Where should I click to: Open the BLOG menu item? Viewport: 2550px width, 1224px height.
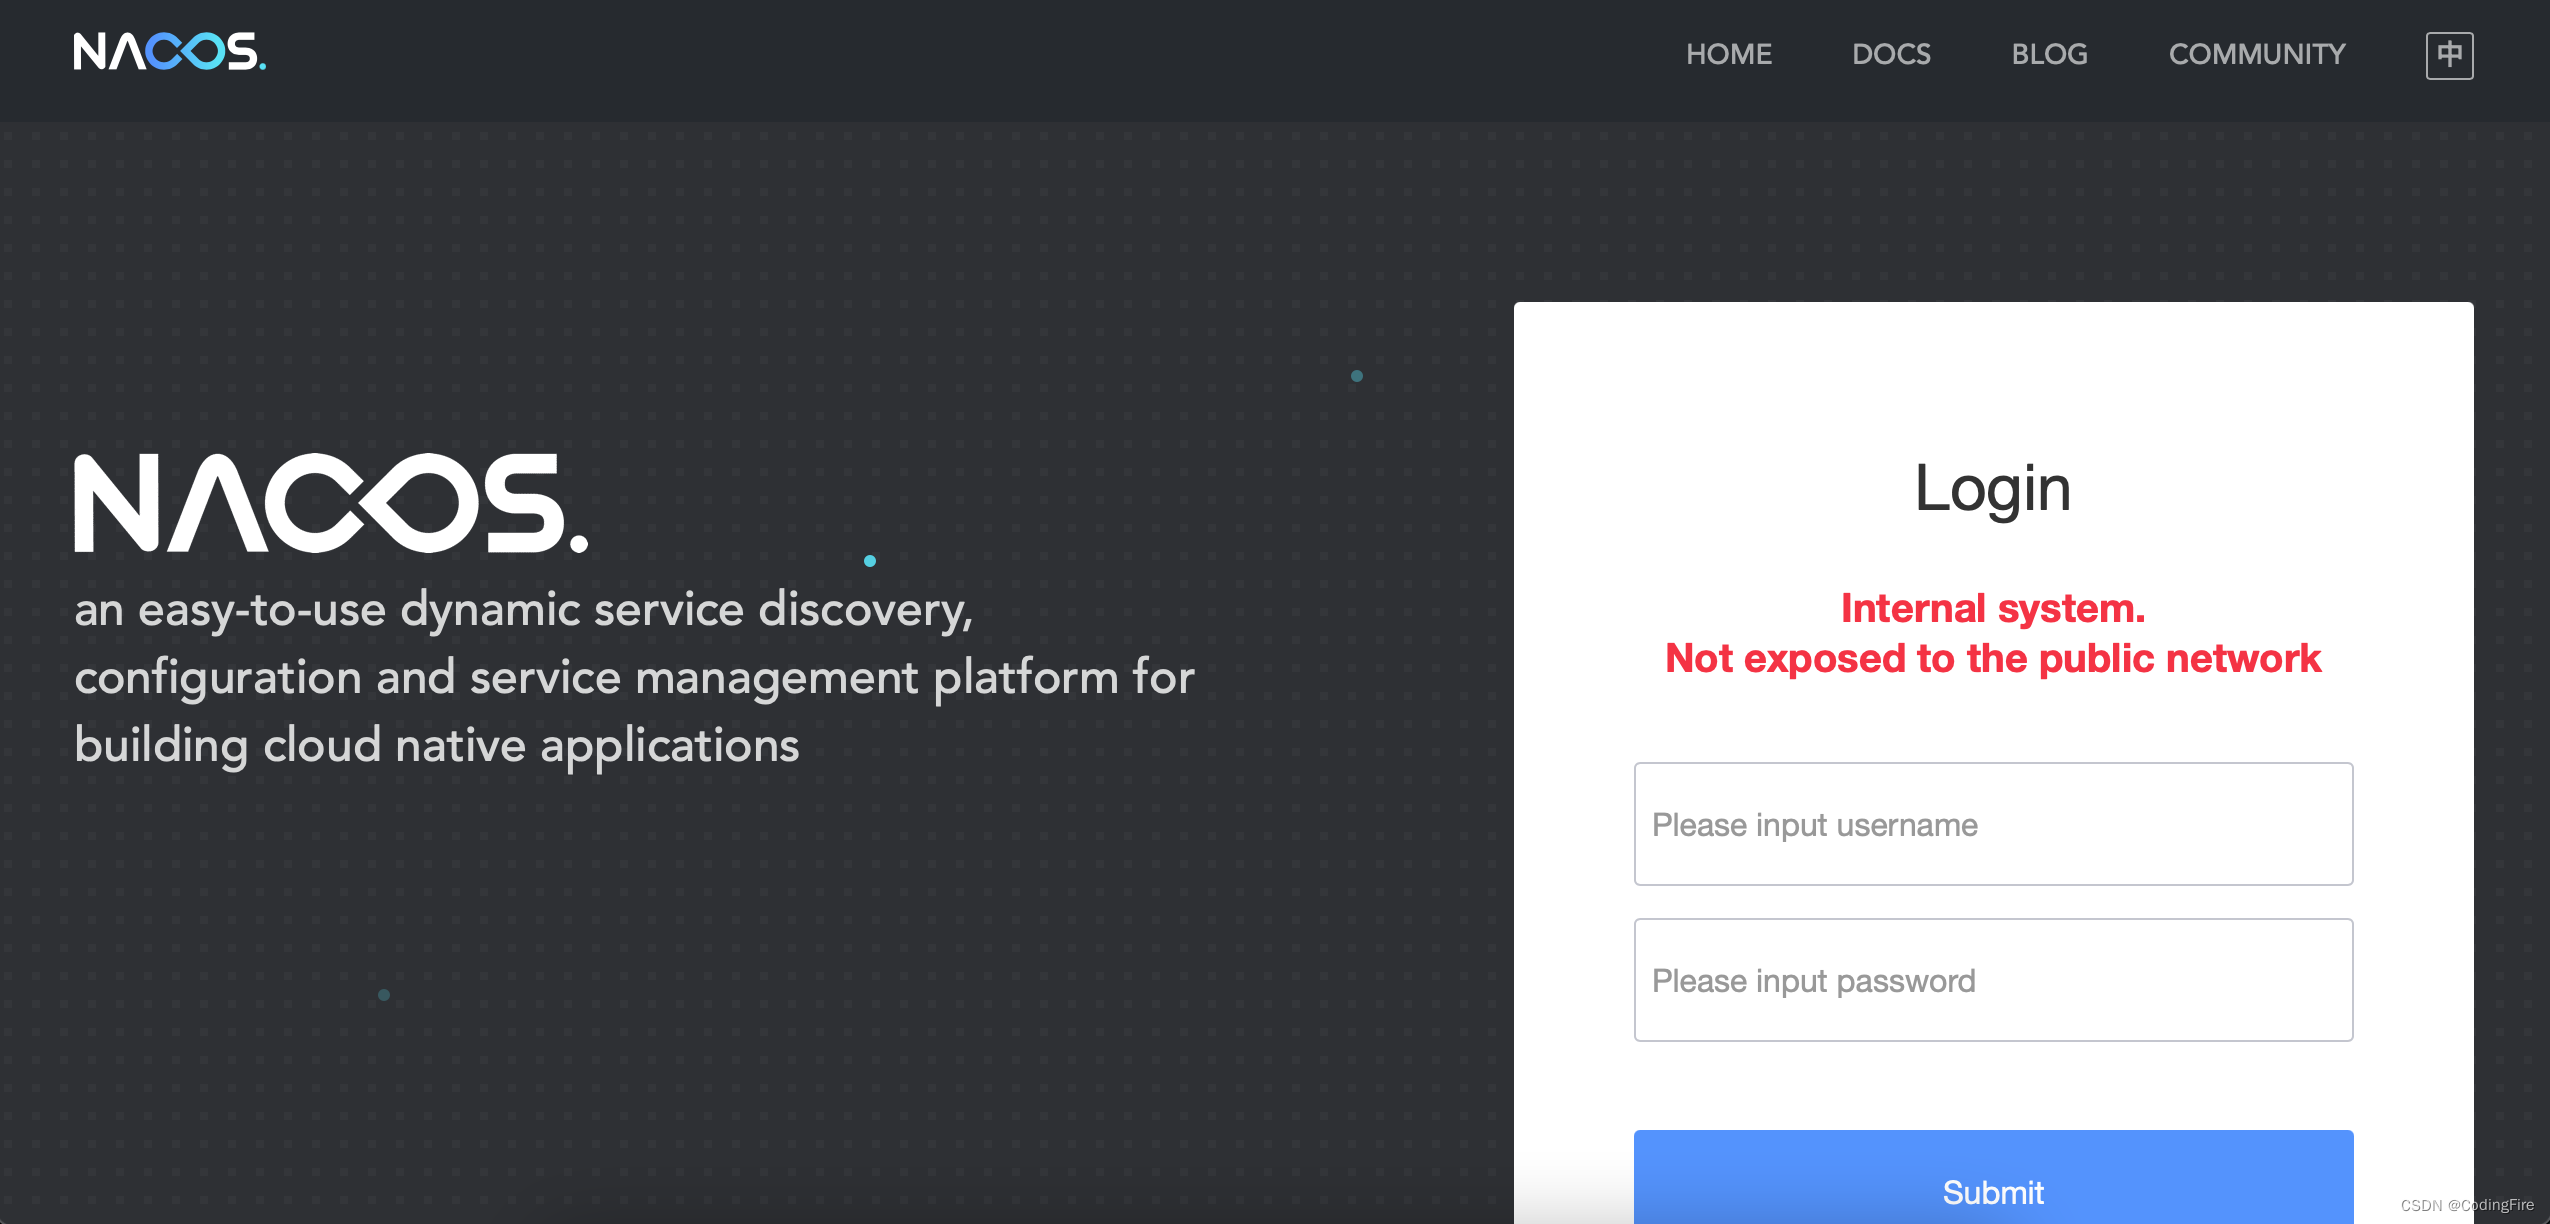[x=2049, y=54]
